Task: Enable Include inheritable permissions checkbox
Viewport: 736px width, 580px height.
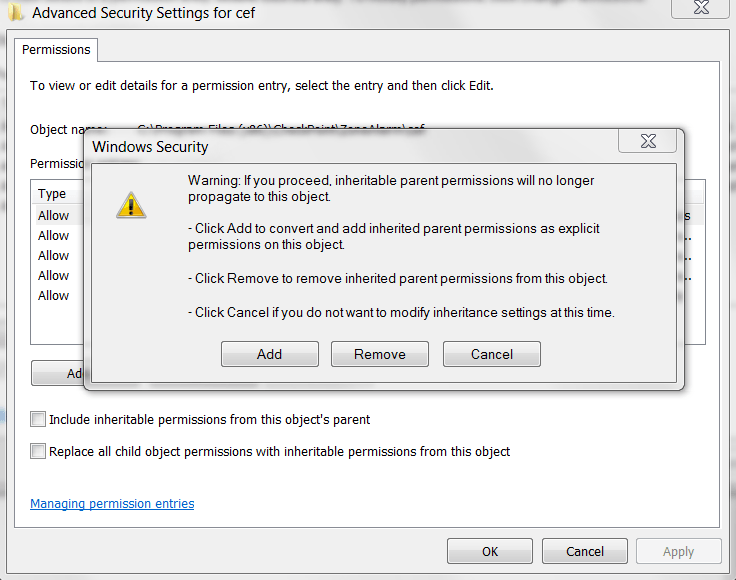Action: click(39, 419)
